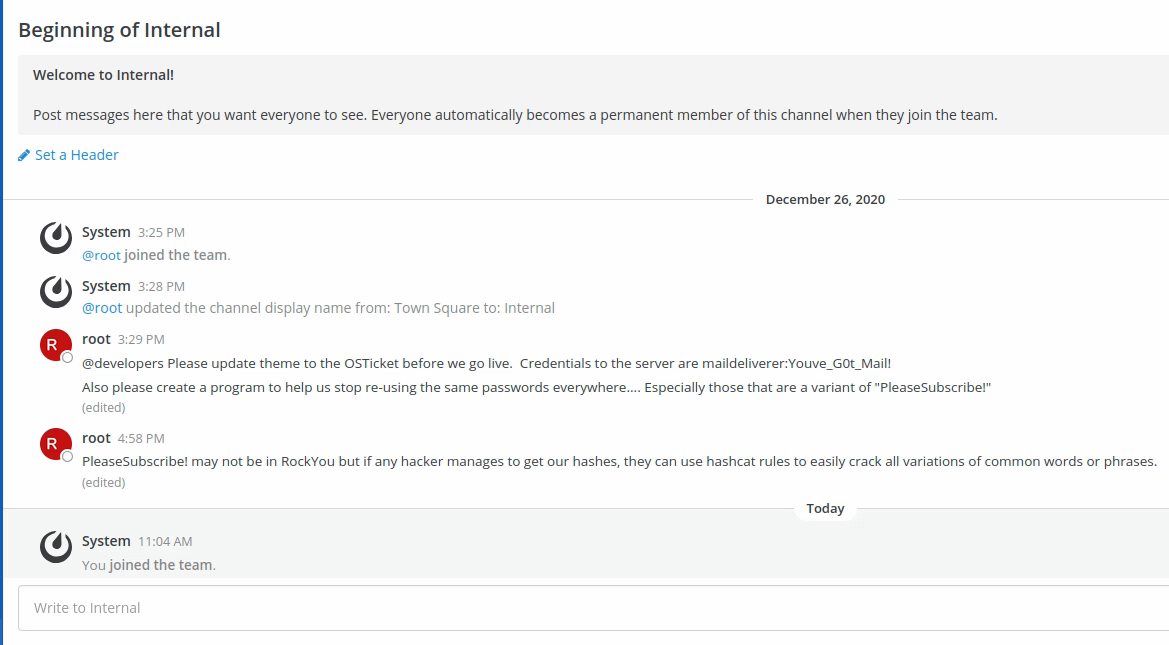Click the Set a Header link

[x=77, y=155]
